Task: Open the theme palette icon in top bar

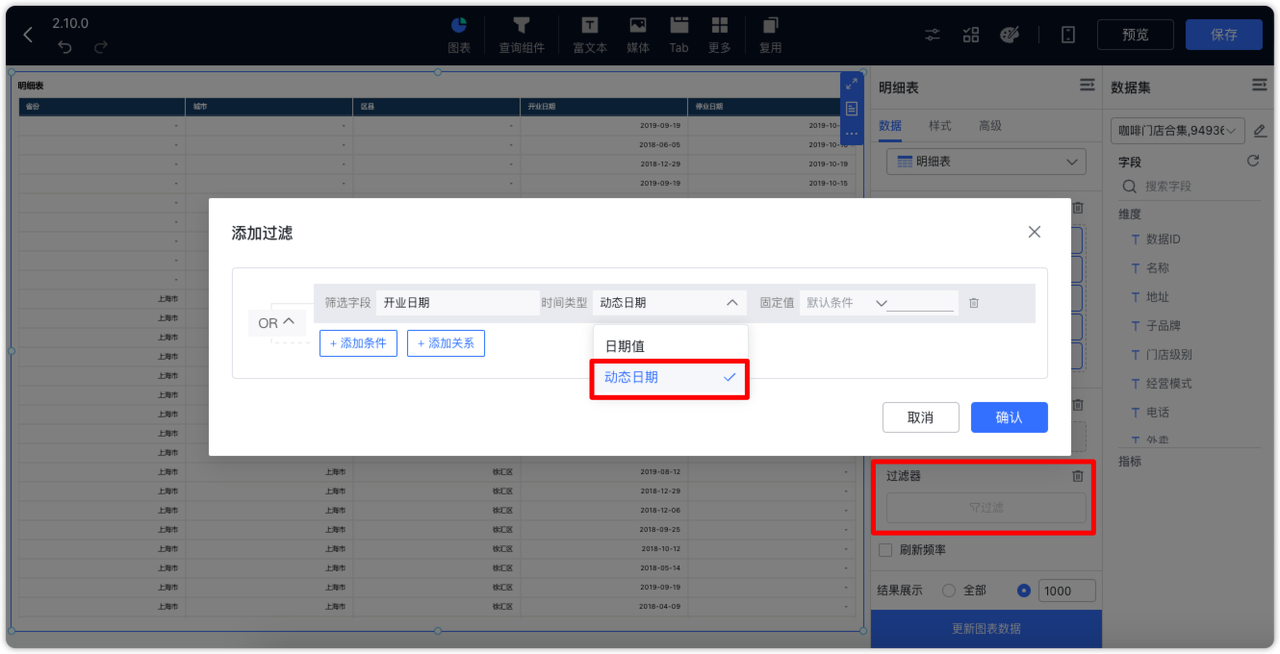Action: 1010,34
